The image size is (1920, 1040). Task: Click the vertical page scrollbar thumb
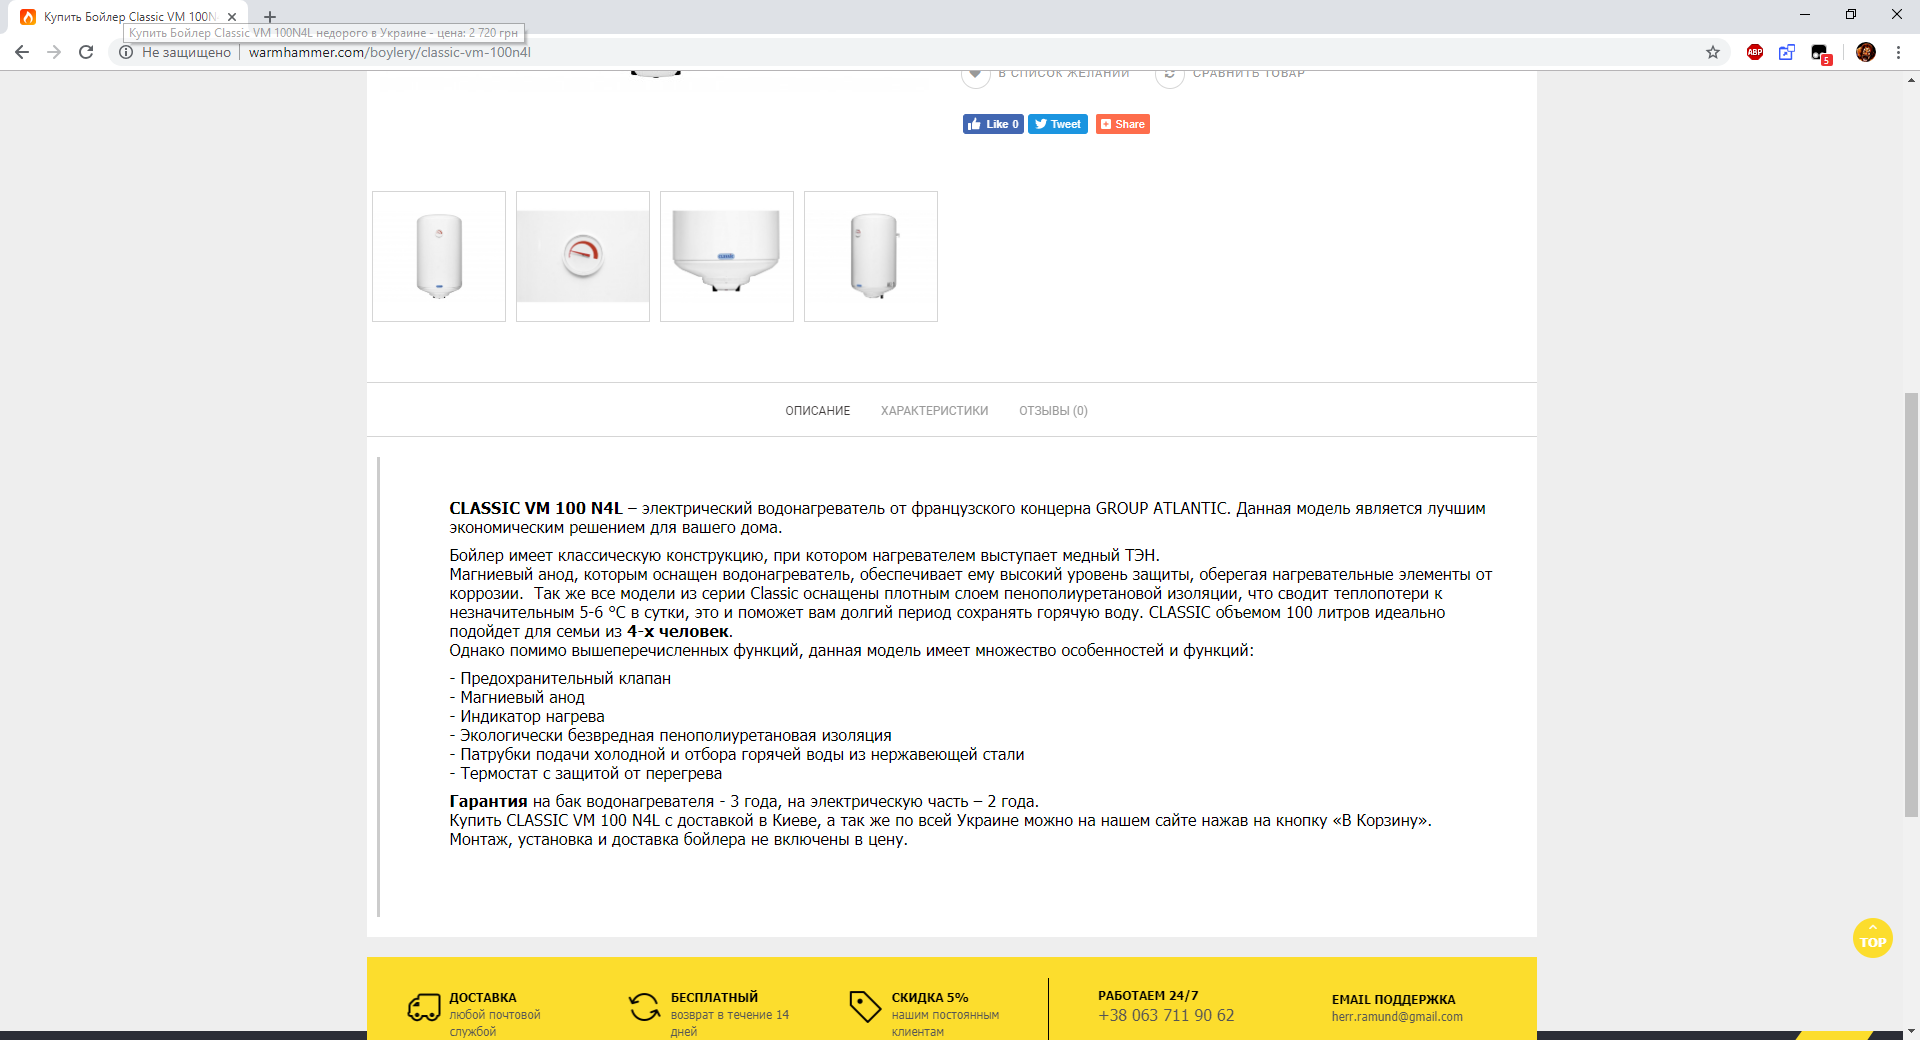[x=1911, y=605]
